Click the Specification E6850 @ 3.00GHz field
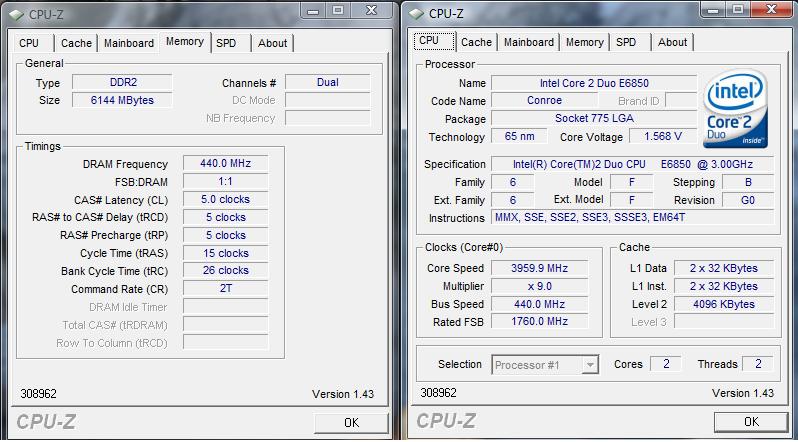This screenshot has width=798, height=442. coord(632,164)
